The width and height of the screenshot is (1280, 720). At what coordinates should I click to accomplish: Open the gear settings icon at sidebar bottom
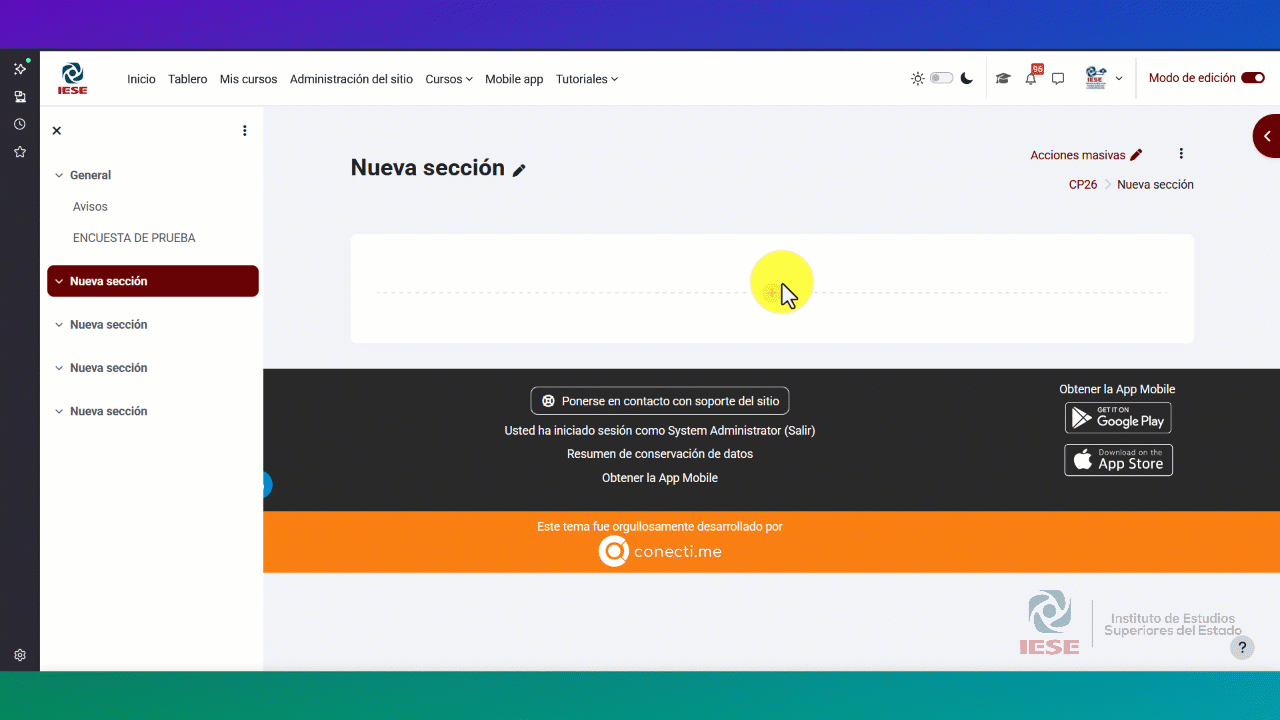pos(19,655)
